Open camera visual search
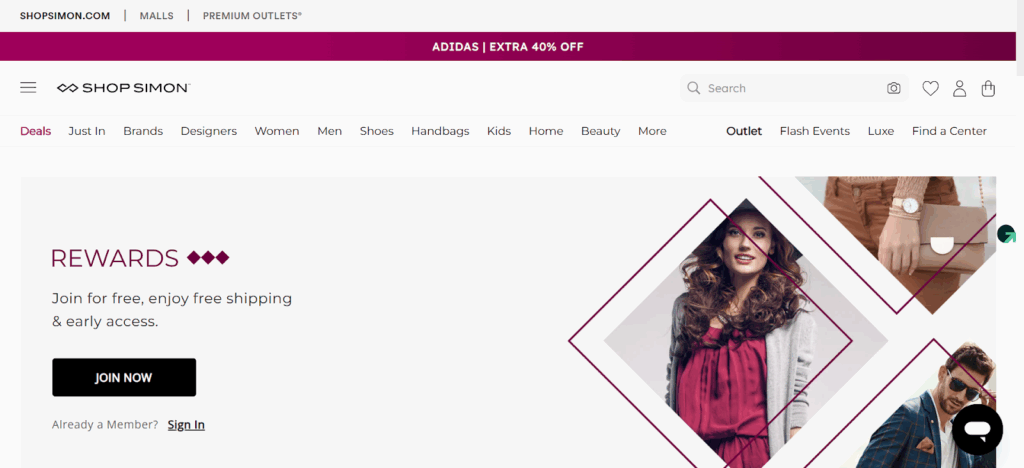The width and height of the screenshot is (1024, 468). click(894, 88)
